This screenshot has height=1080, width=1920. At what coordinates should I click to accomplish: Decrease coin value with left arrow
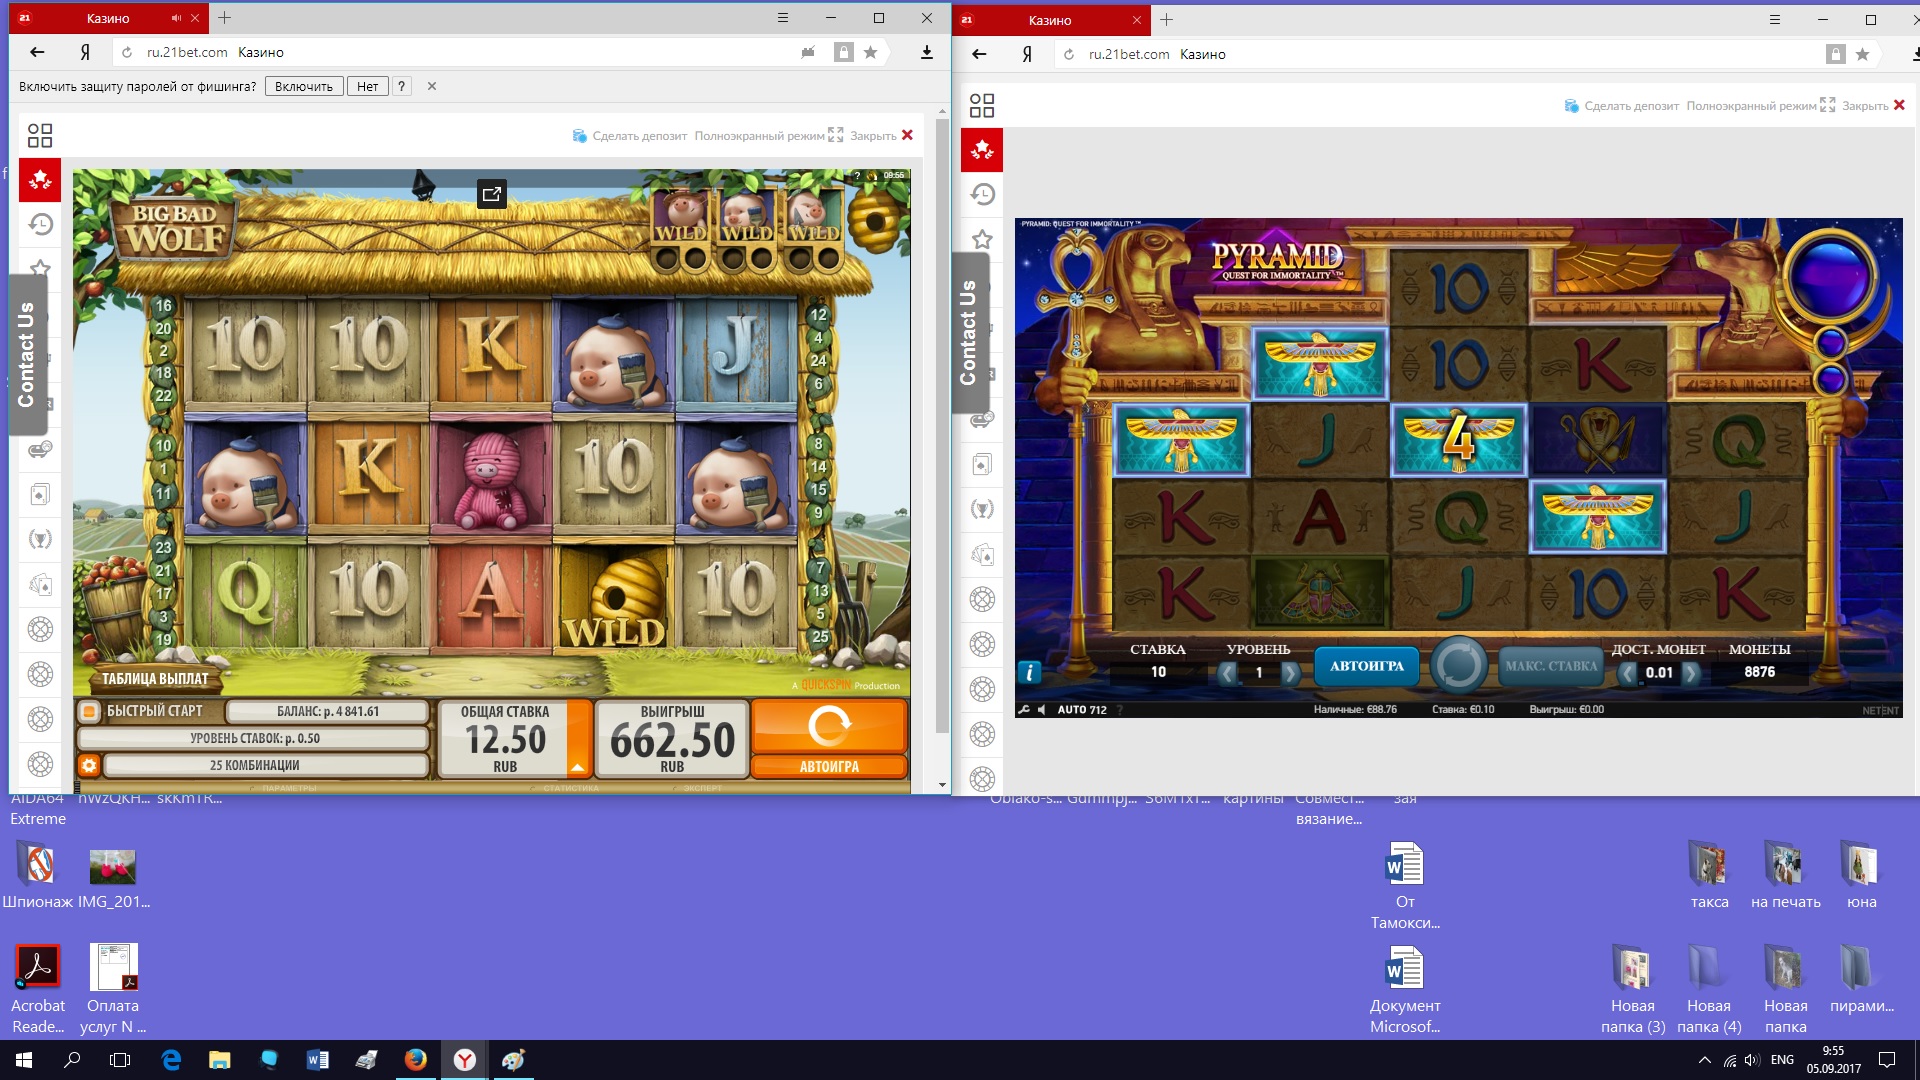click(1628, 673)
